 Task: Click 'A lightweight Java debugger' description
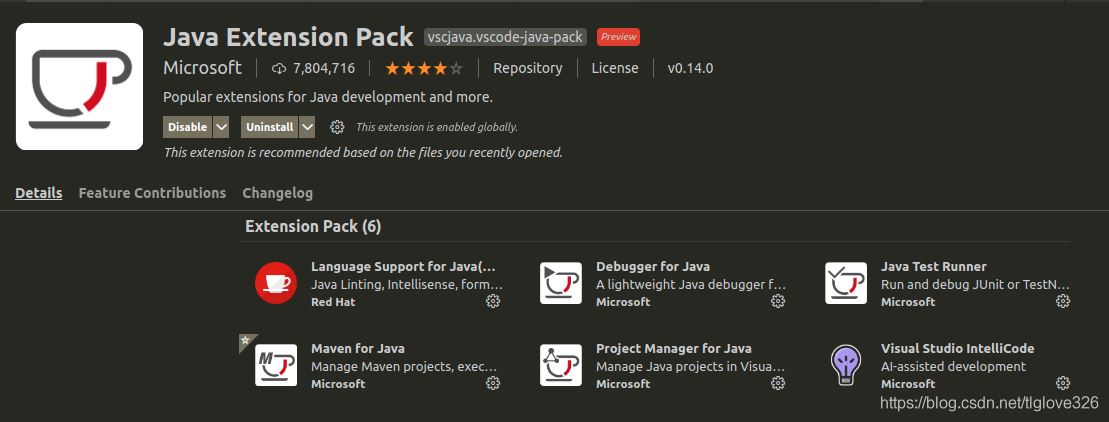tap(691, 284)
